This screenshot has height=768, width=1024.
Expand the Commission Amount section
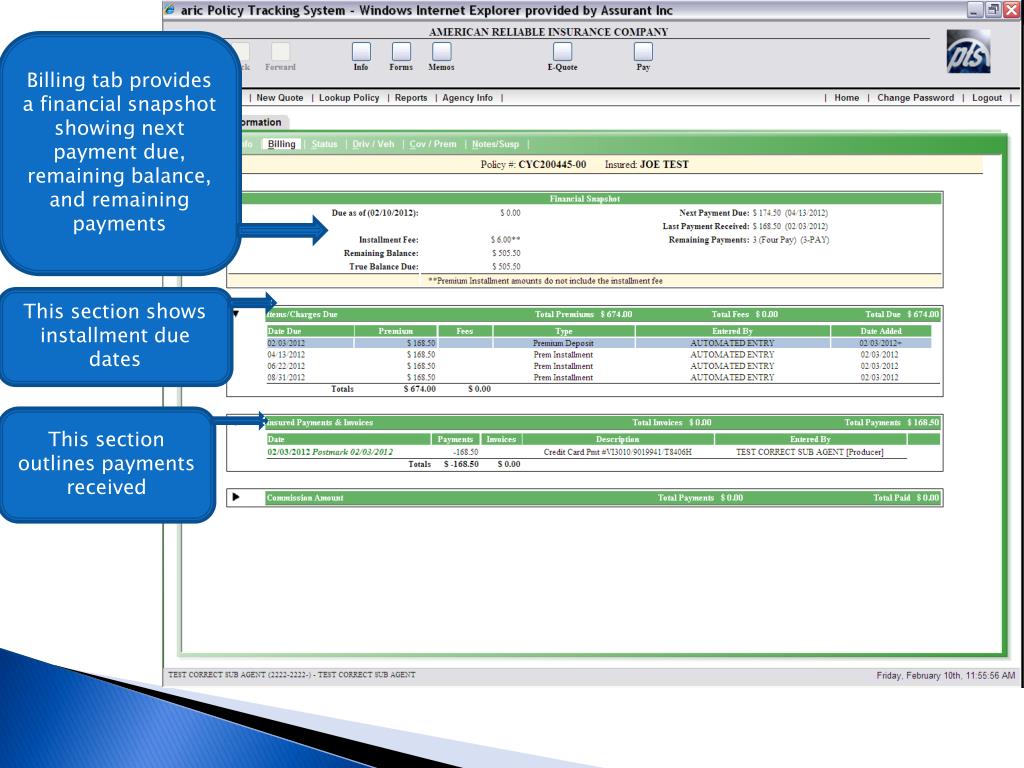[236, 497]
